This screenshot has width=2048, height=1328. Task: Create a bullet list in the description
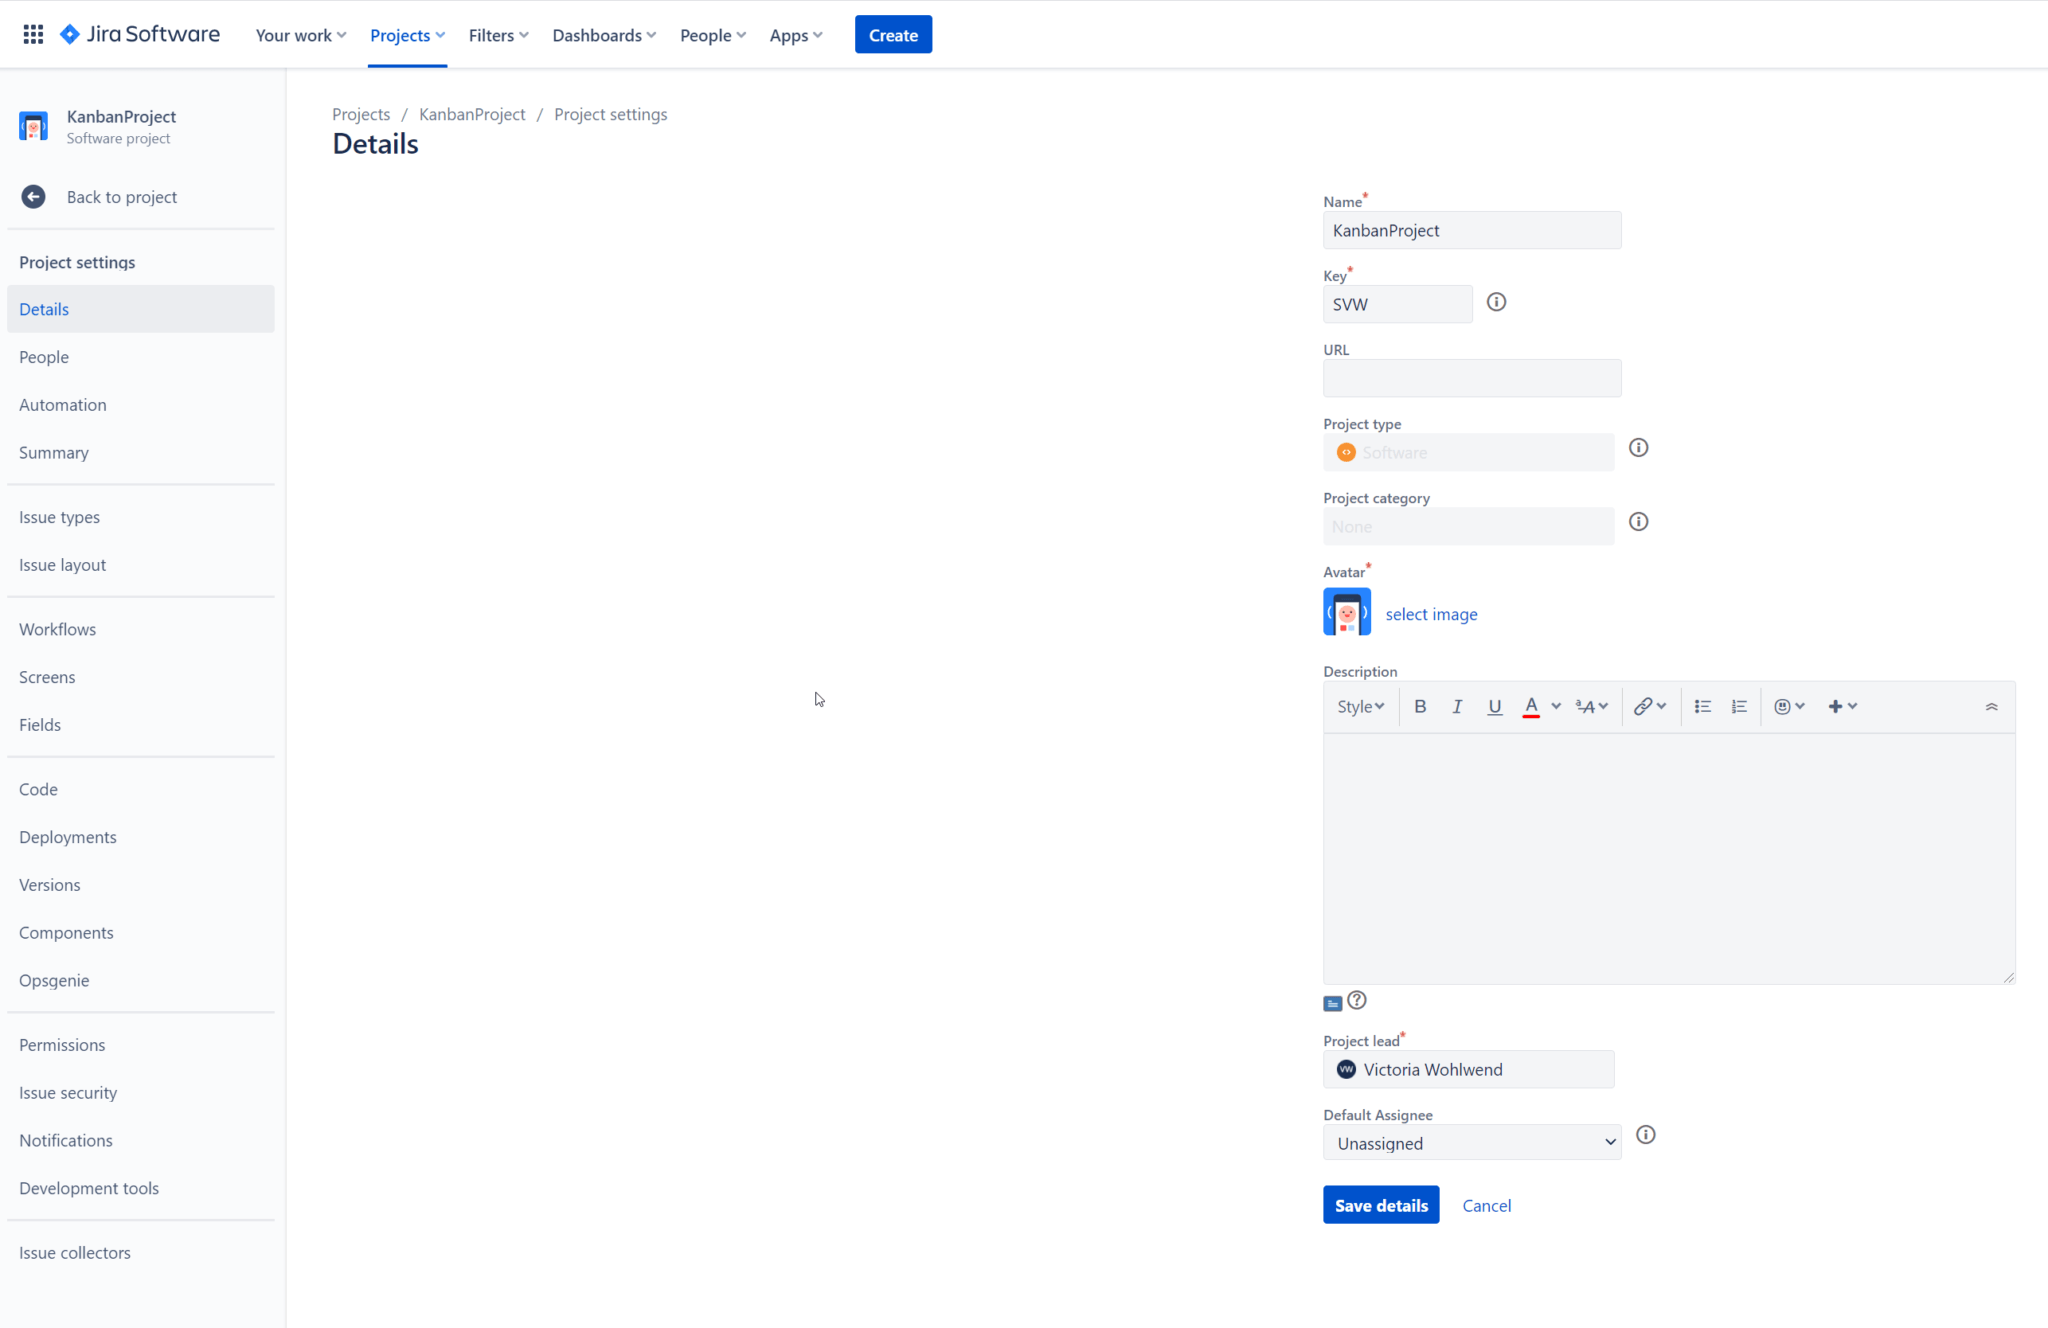pyautogui.click(x=1701, y=706)
